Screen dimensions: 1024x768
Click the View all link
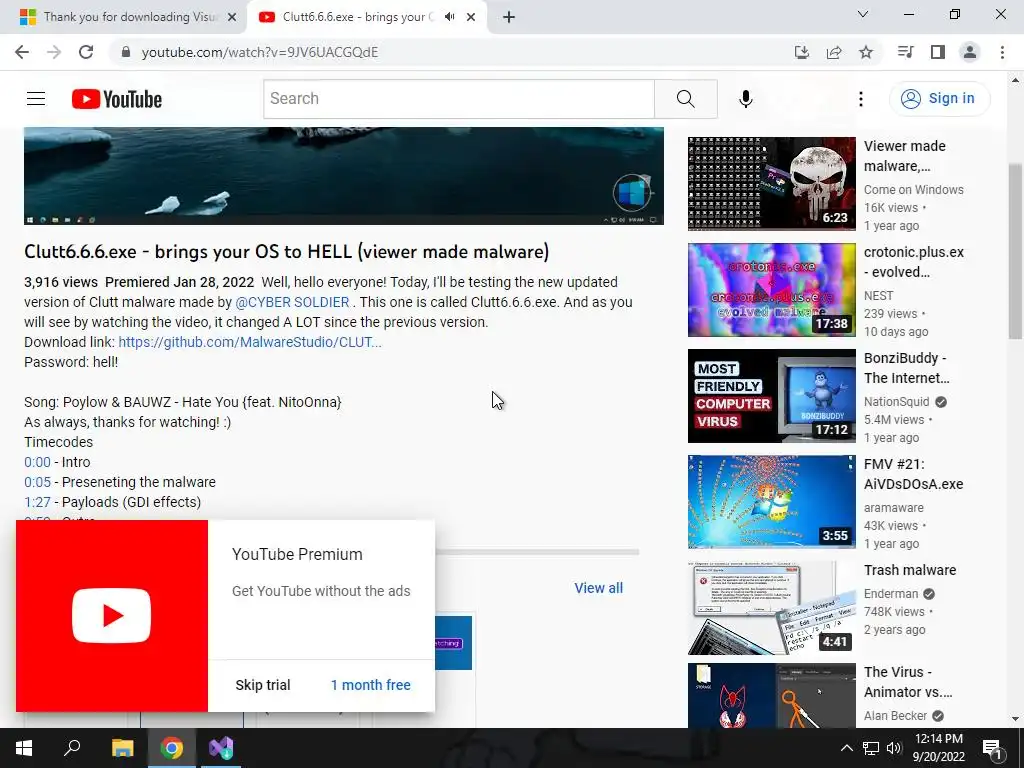[x=598, y=588]
